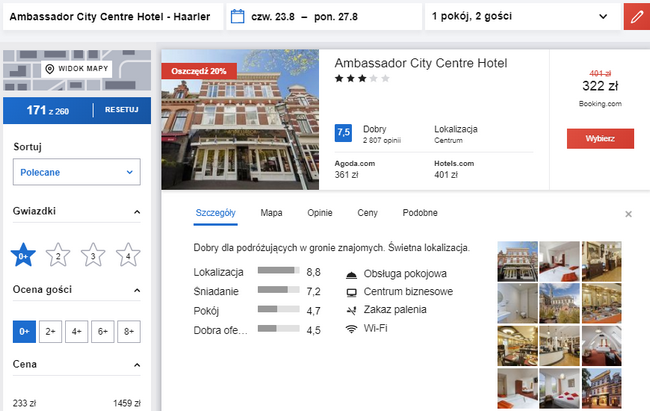Select guest rating 2+ filter
This screenshot has width=650, height=411.
(x=51, y=331)
